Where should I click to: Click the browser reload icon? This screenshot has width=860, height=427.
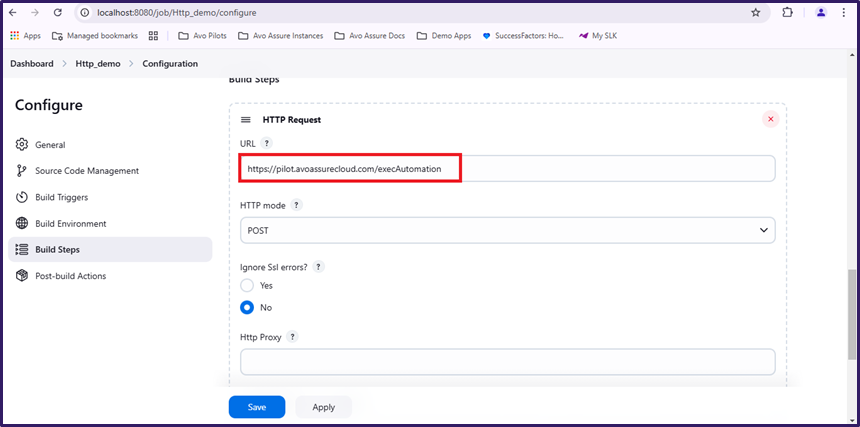[57, 13]
